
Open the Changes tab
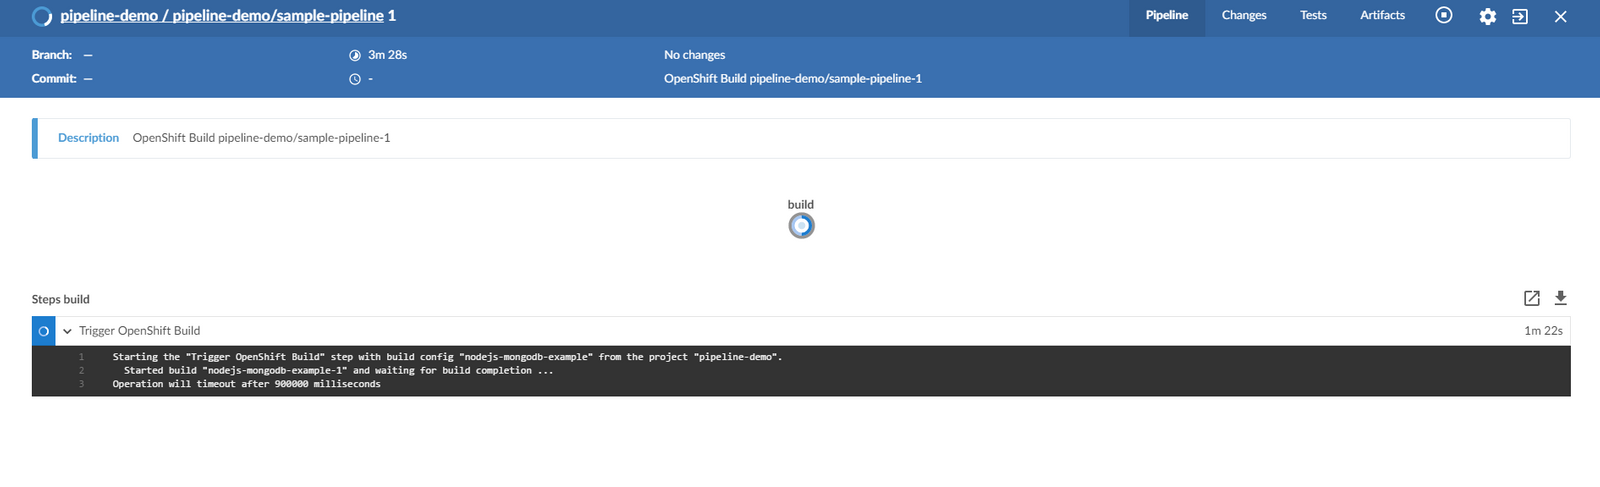(1243, 16)
